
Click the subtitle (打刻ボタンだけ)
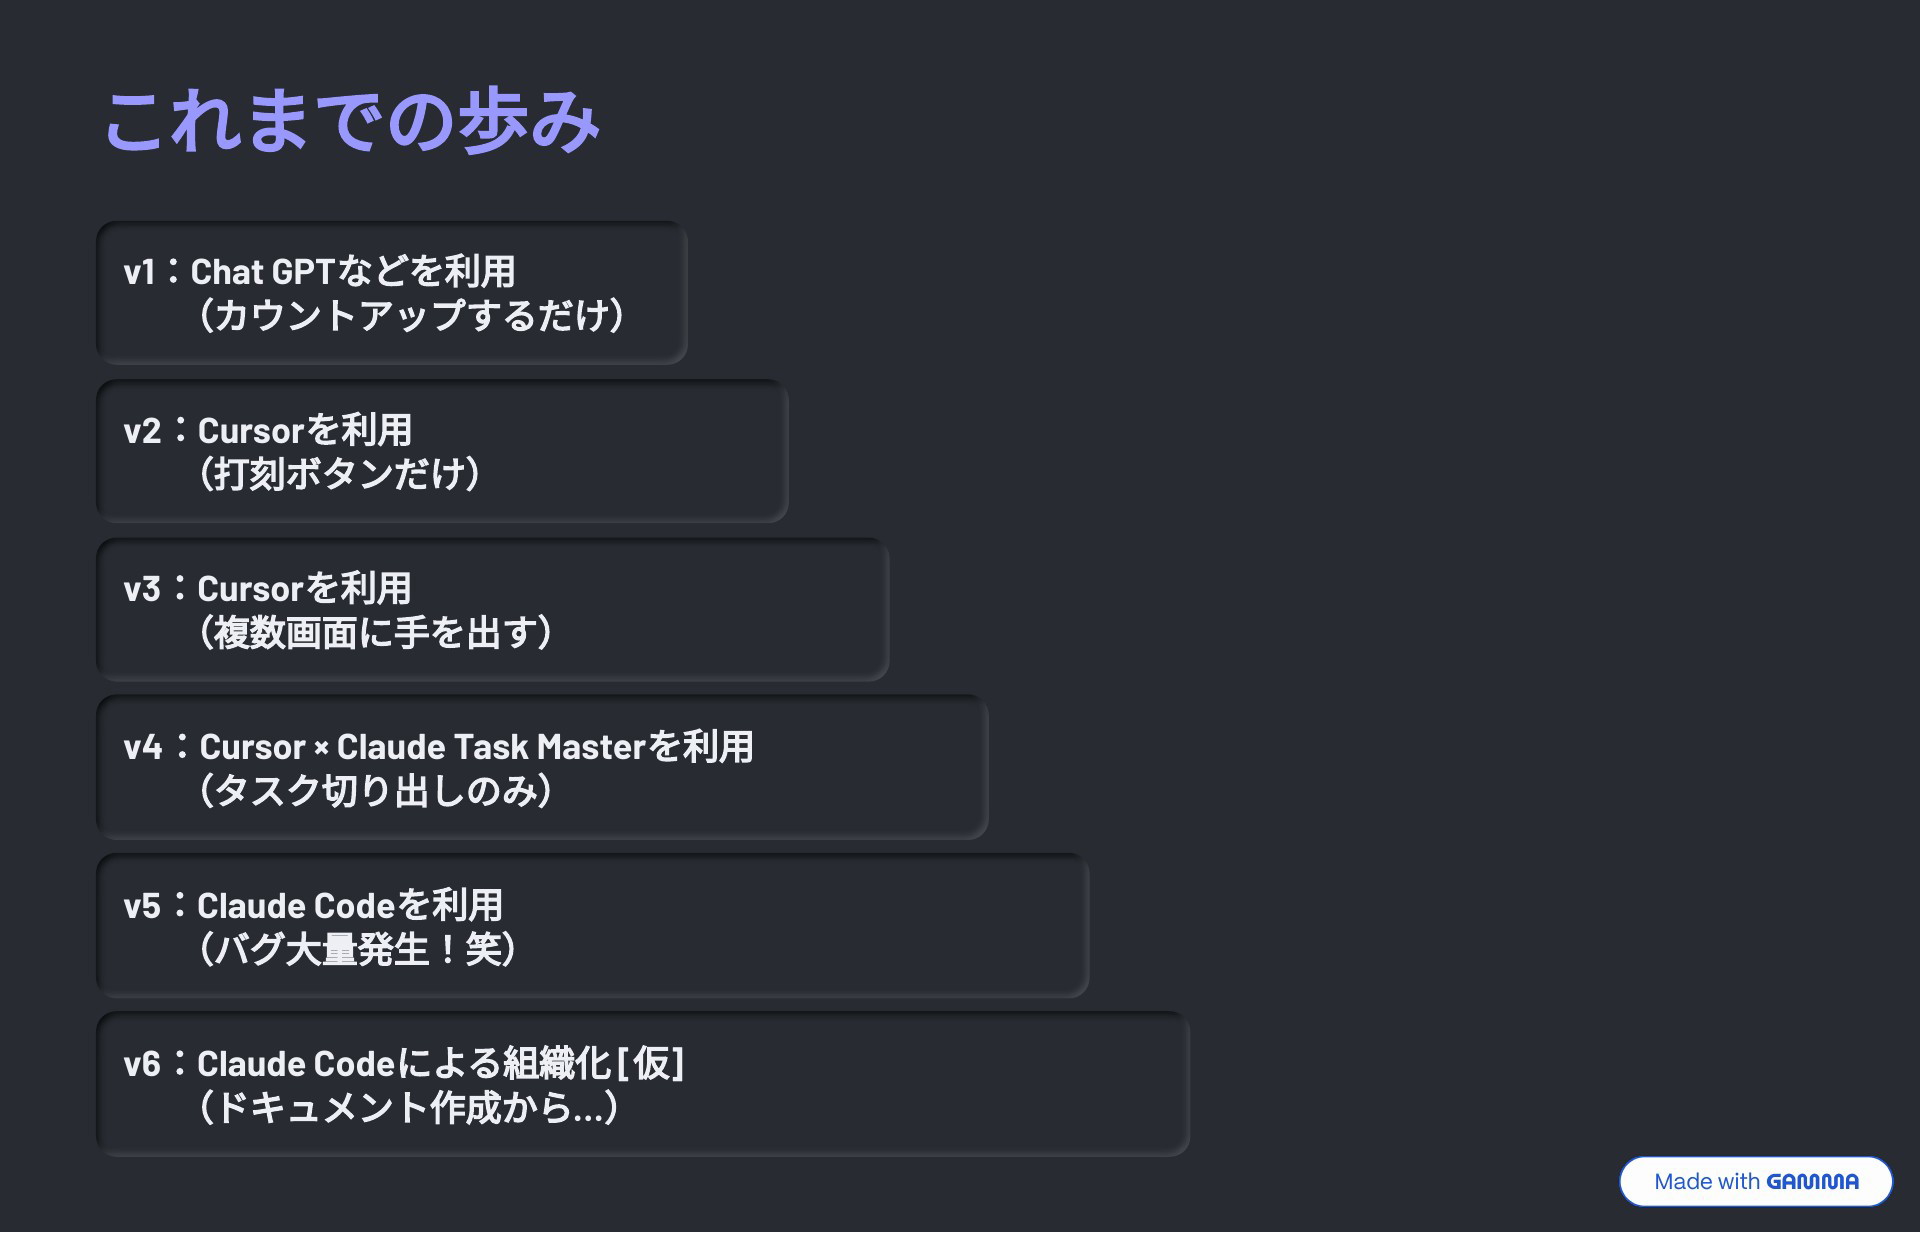340,473
